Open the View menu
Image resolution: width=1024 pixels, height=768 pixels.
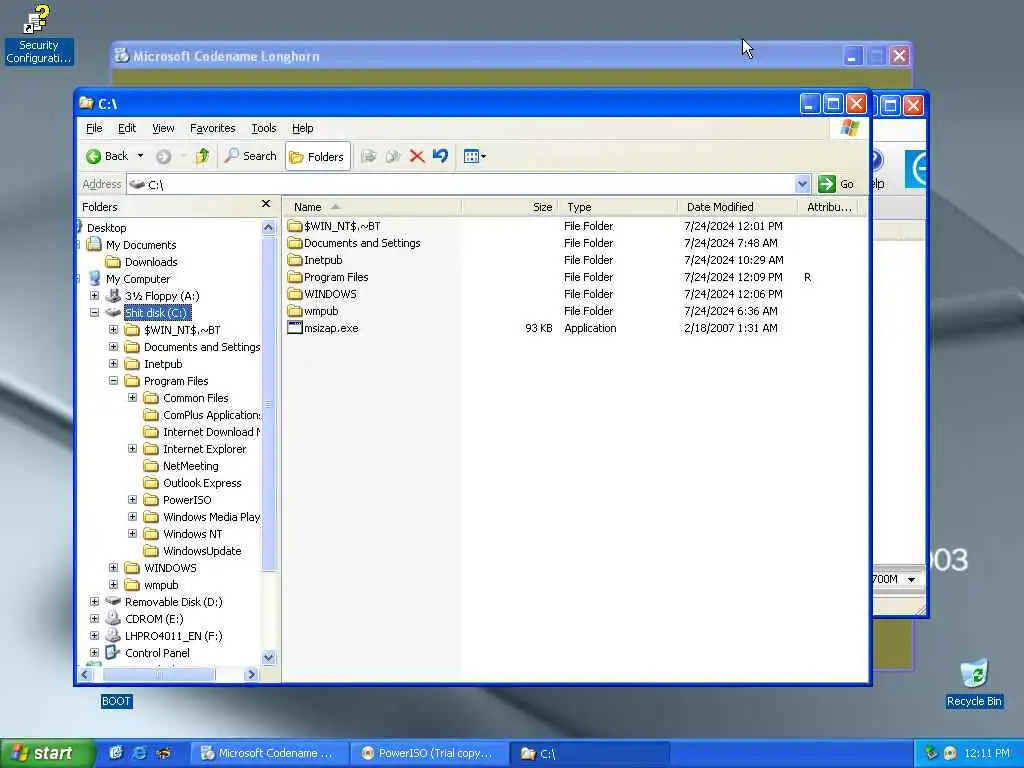click(163, 128)
